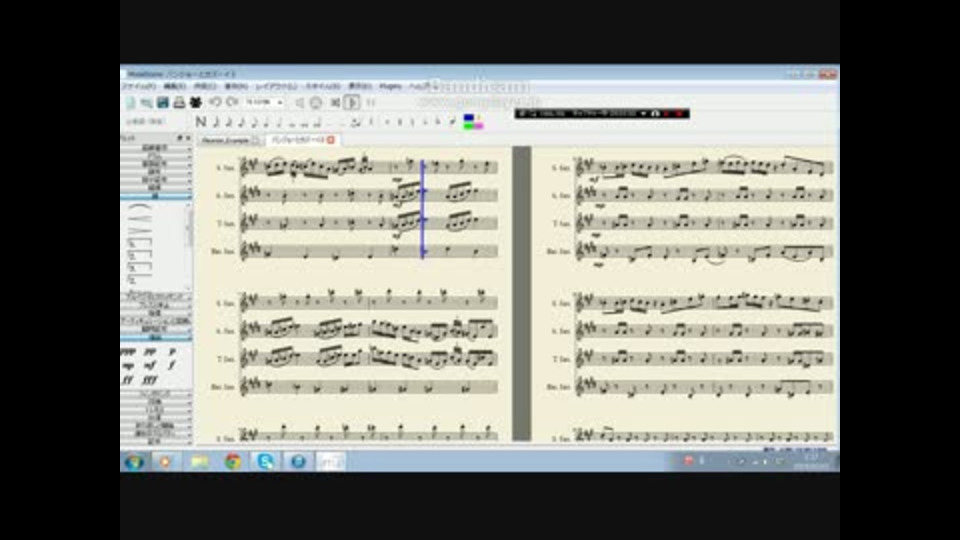The image size is (960, 540).
Task: Collapse the highlighted dynamics palette header
Action: 156,338
